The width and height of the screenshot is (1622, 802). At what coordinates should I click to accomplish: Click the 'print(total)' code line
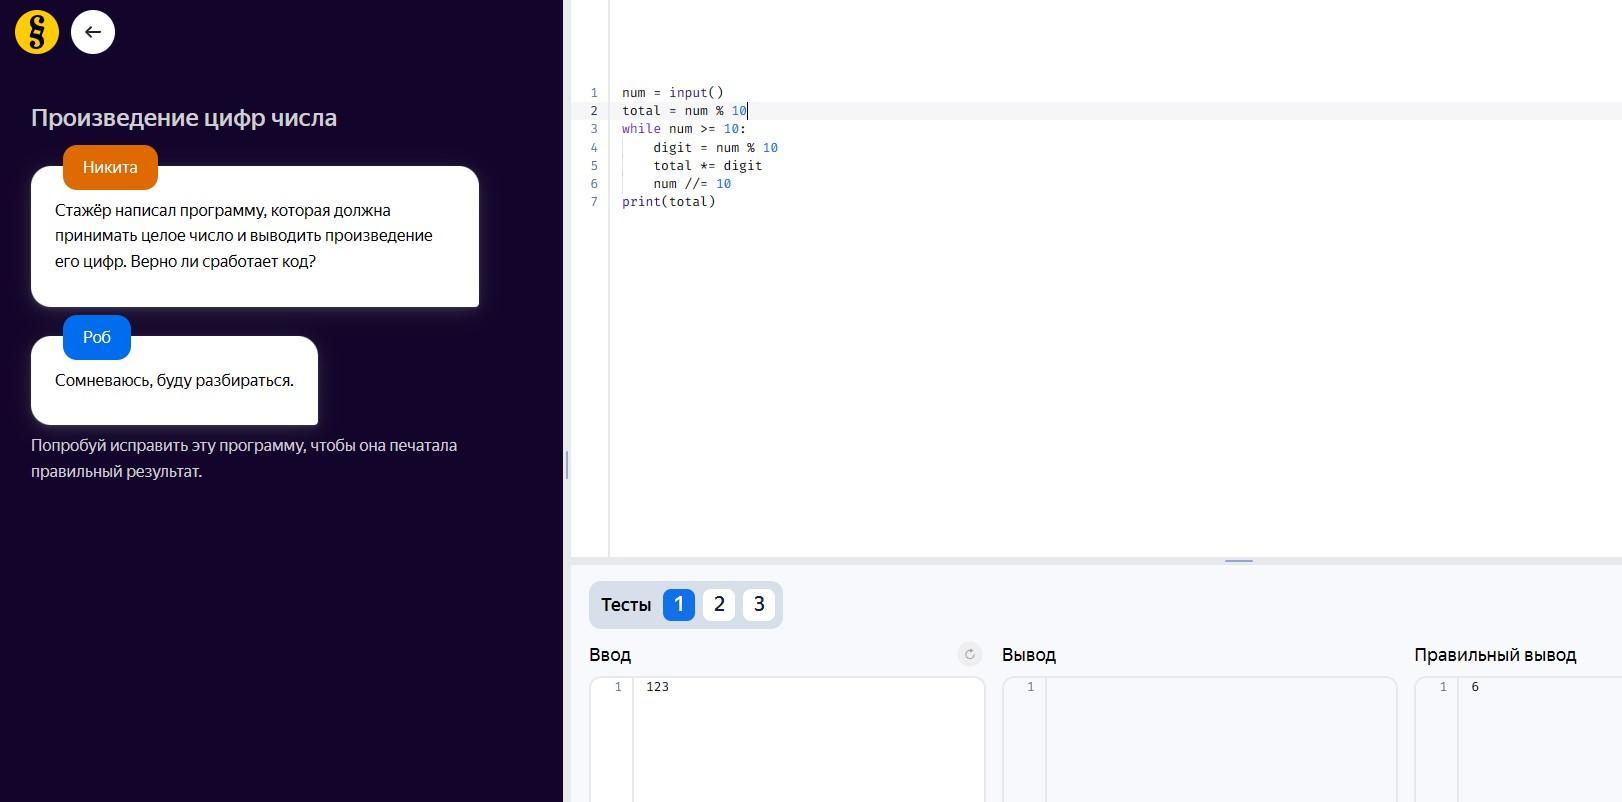click(x=668, y=202)
